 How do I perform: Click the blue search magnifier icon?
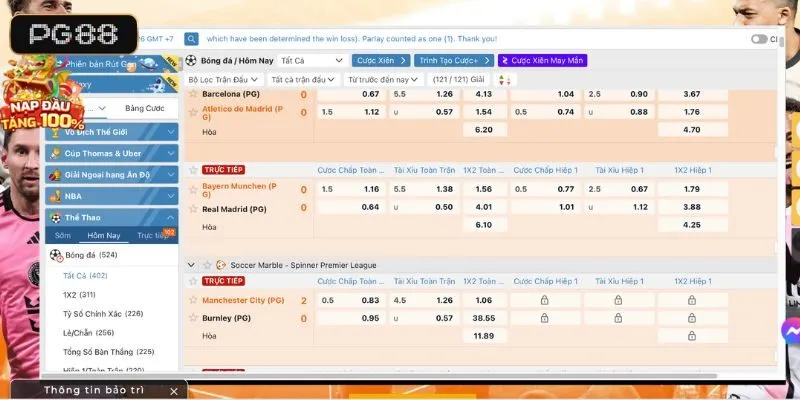[191, 39]
